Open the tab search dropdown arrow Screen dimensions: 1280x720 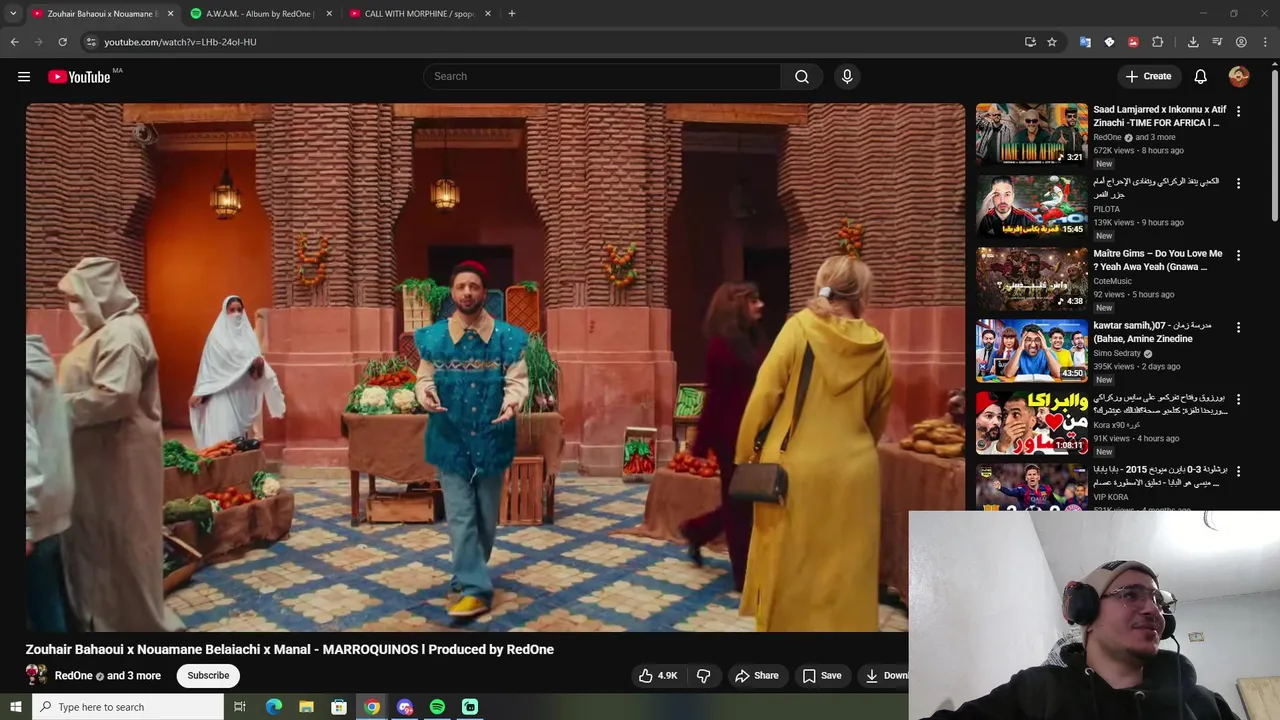pyautogui.click(x=13, y=13)
